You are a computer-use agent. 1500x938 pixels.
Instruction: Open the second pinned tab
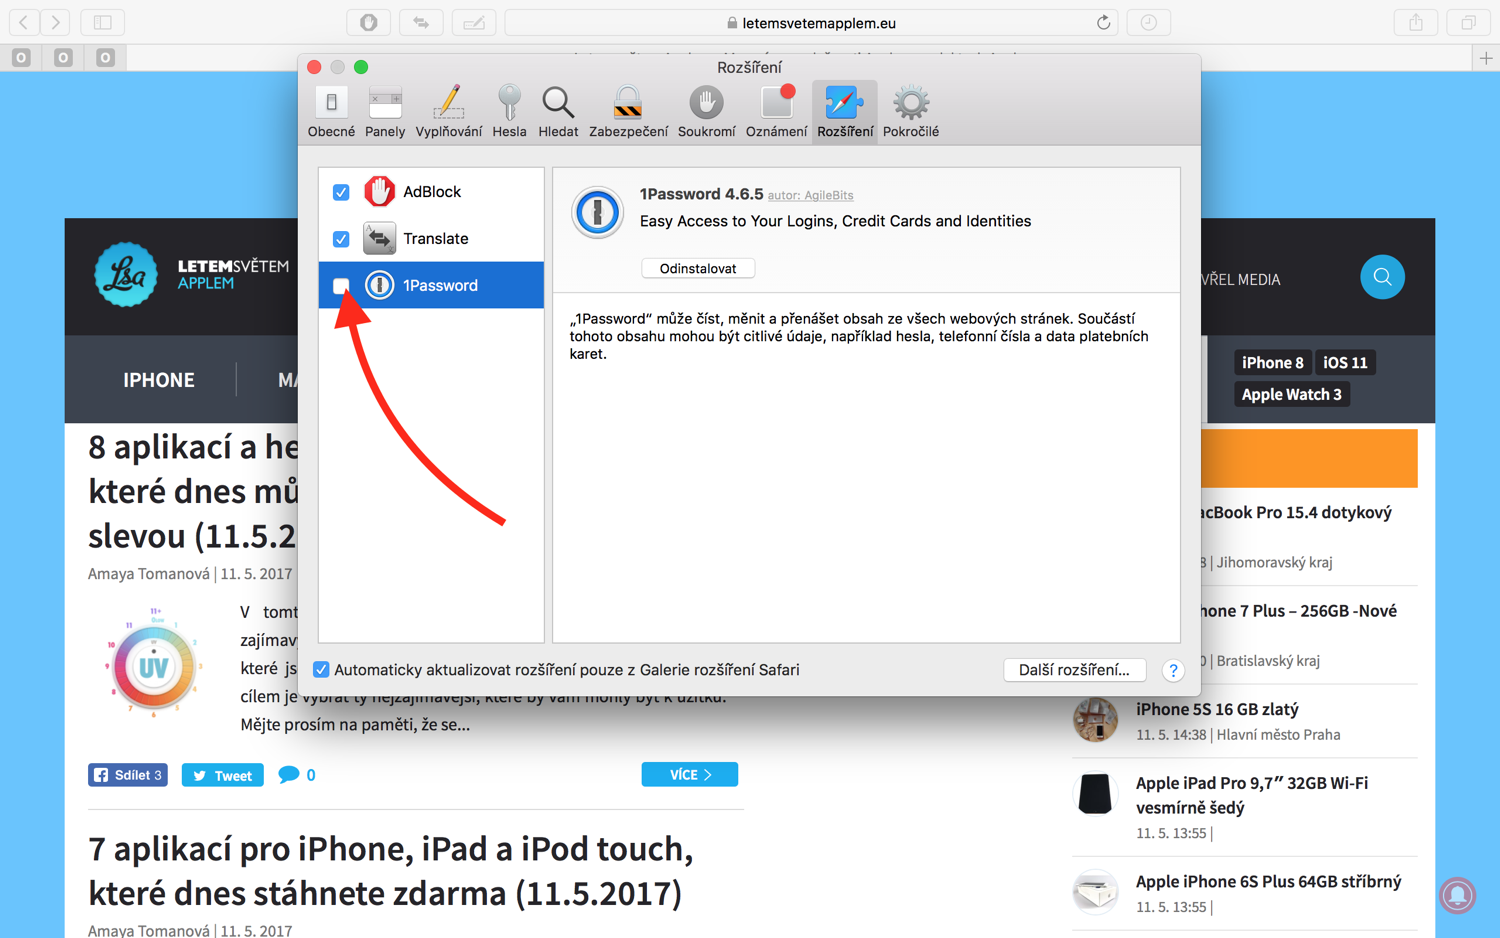pyautogui.click(x=63, y=58)
